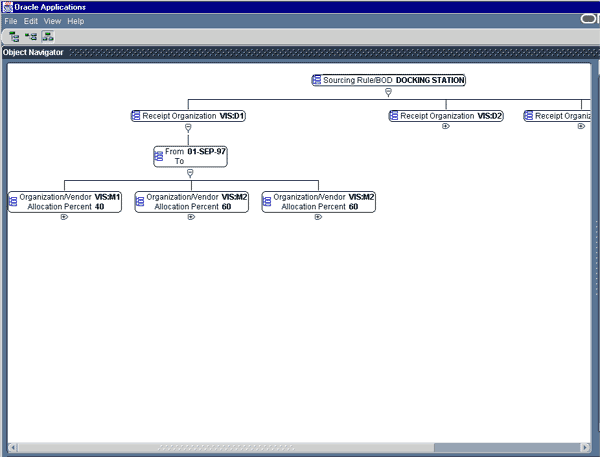The width and height of the screenshot is (600, 457).
Task: Switch to horizontal tree layout icon
Action: pos(31,37)
